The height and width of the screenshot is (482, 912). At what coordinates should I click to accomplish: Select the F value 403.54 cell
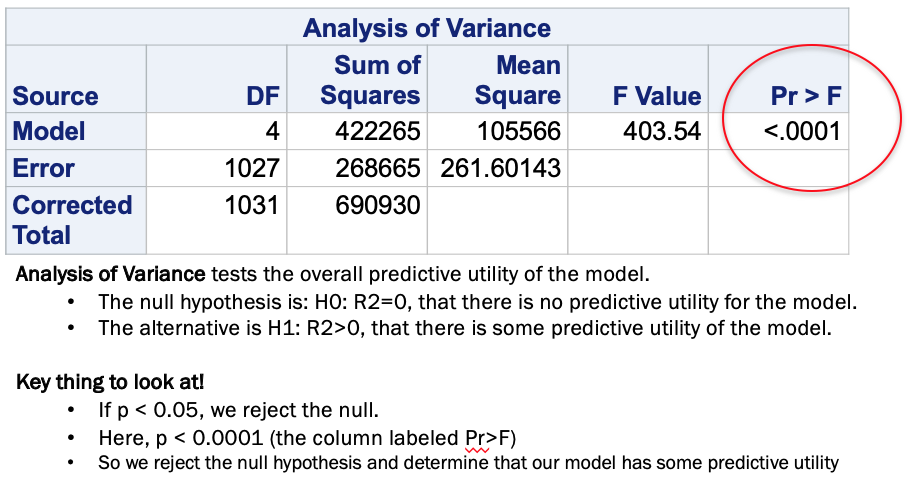coord(662,131)
